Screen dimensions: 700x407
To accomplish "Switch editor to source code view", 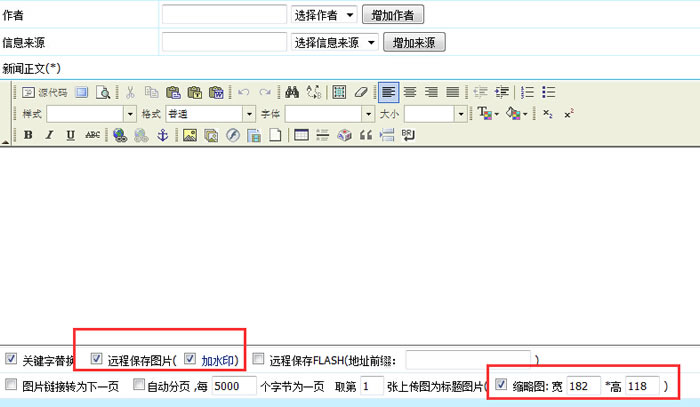I will click(45, 92).
